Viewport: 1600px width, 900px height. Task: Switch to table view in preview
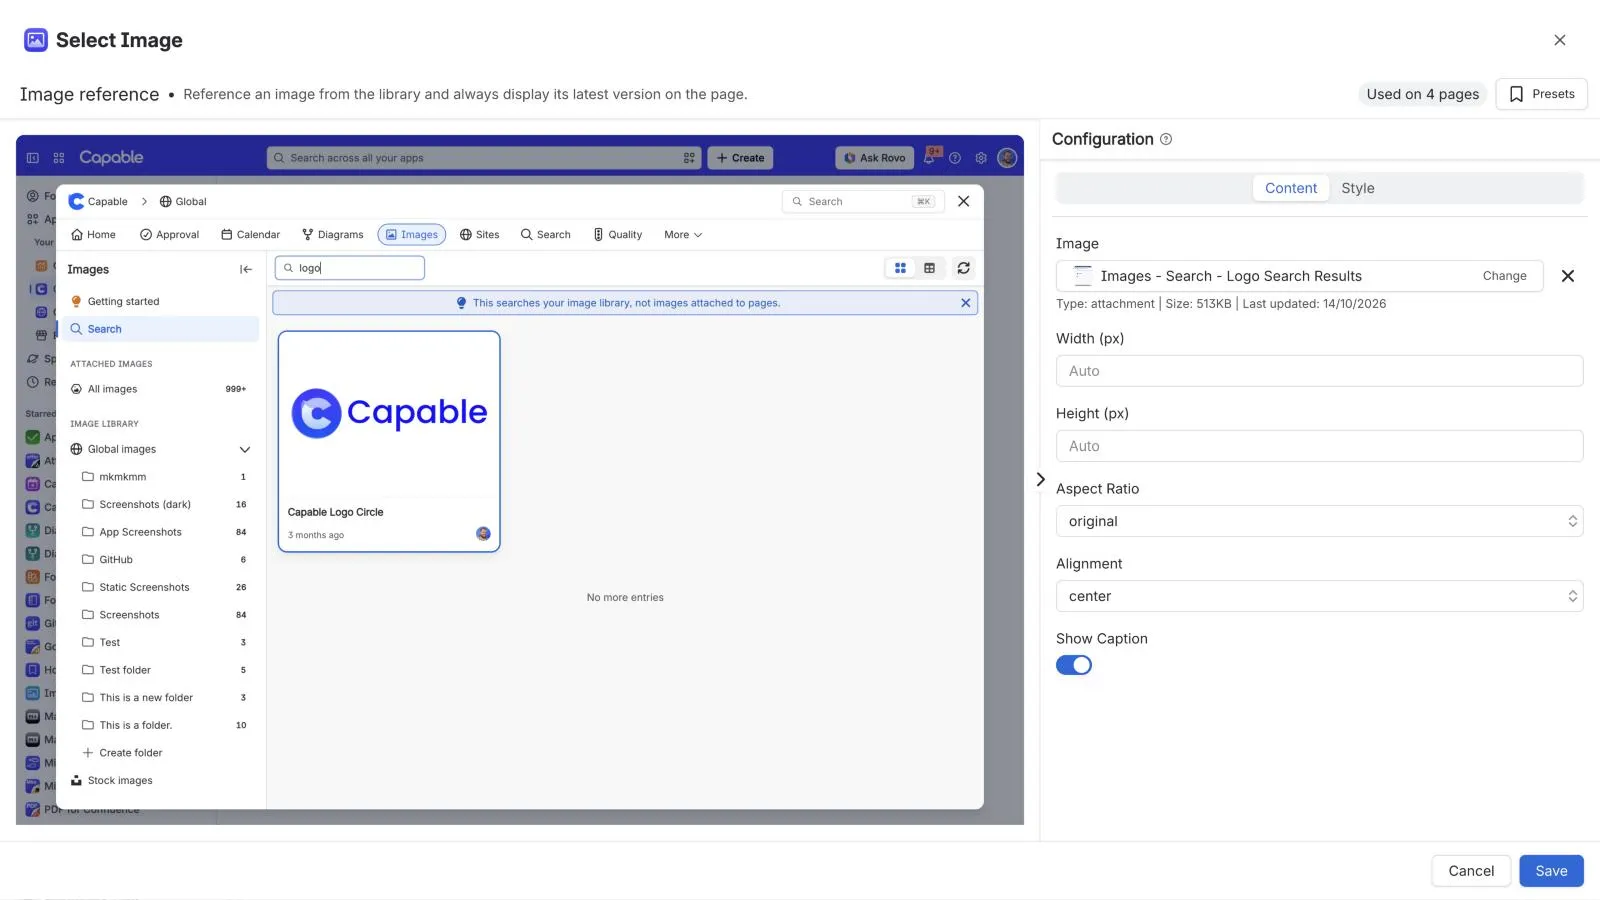point(930,268)
